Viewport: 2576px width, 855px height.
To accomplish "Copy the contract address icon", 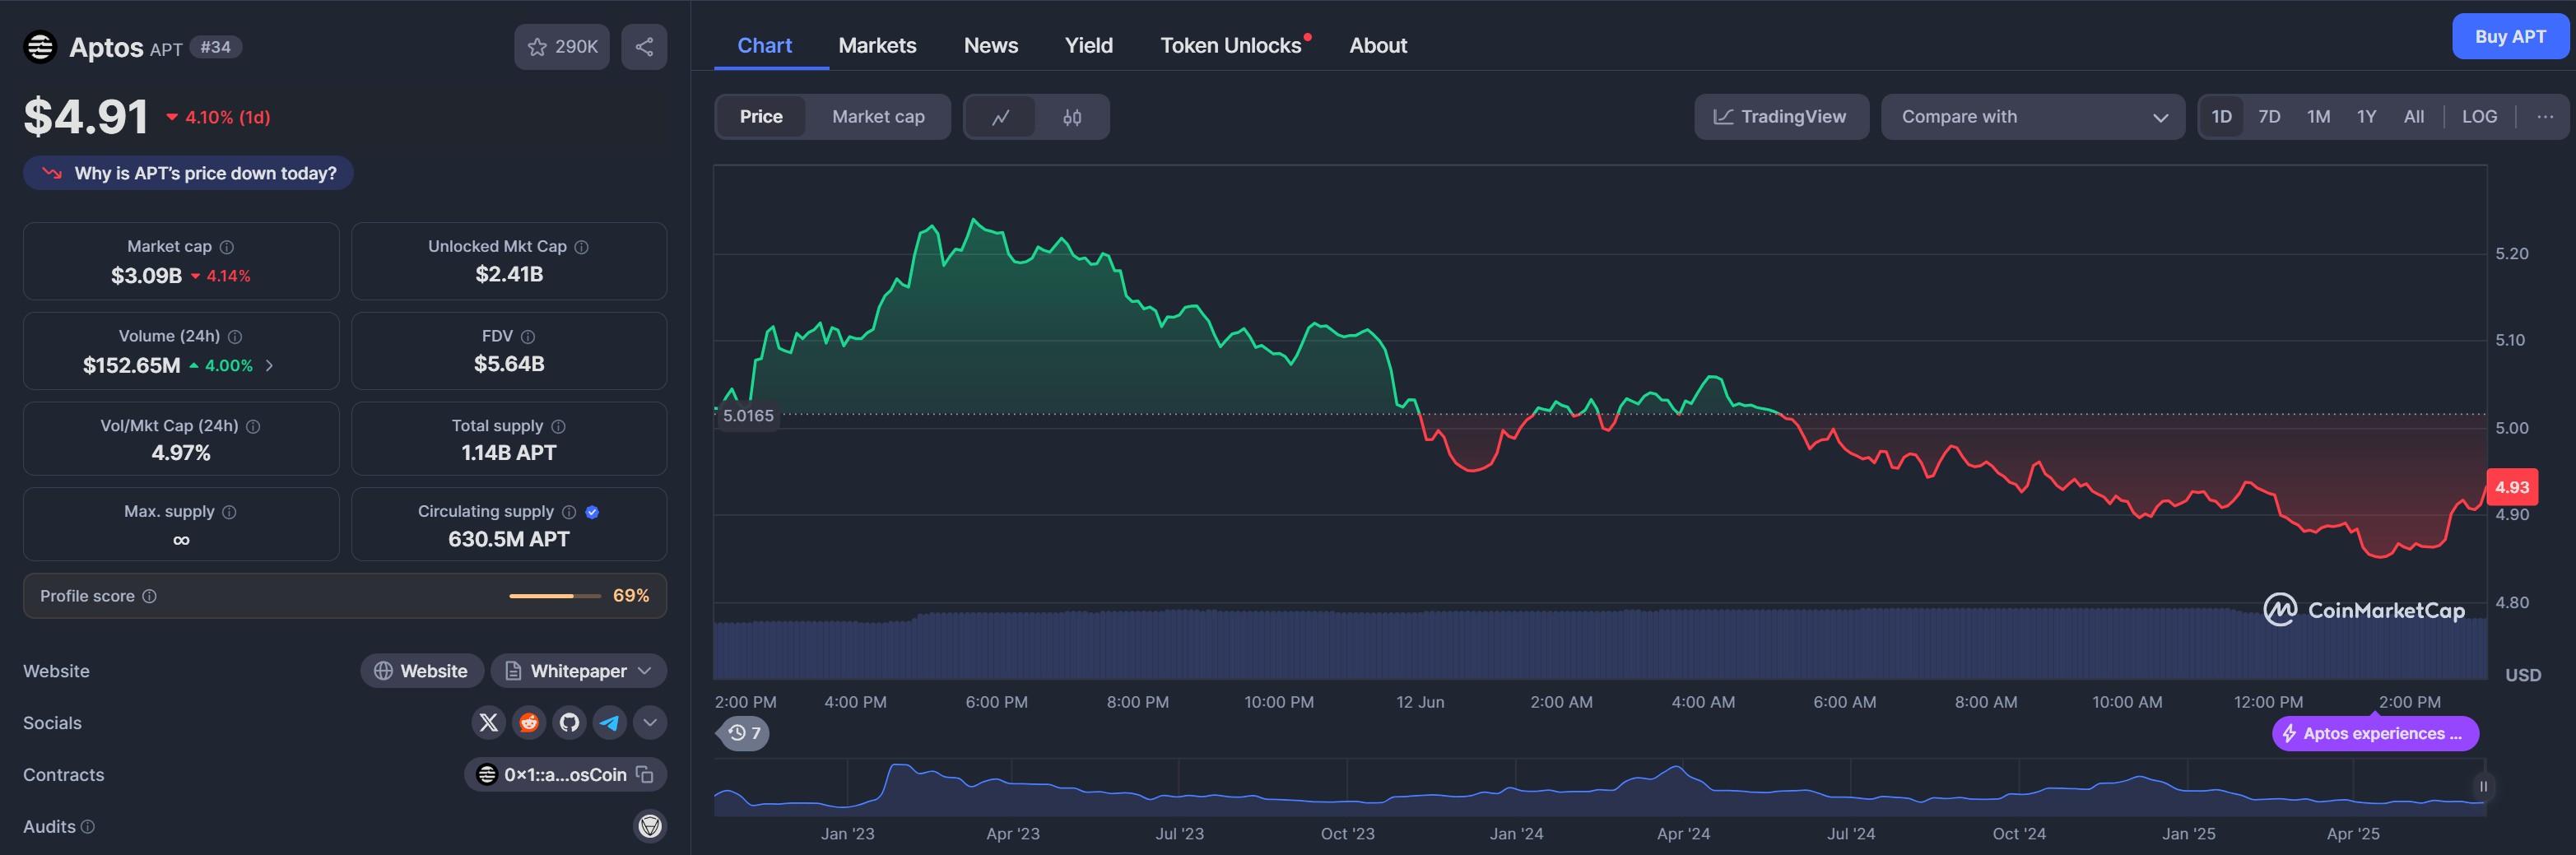I will [645, 775].
